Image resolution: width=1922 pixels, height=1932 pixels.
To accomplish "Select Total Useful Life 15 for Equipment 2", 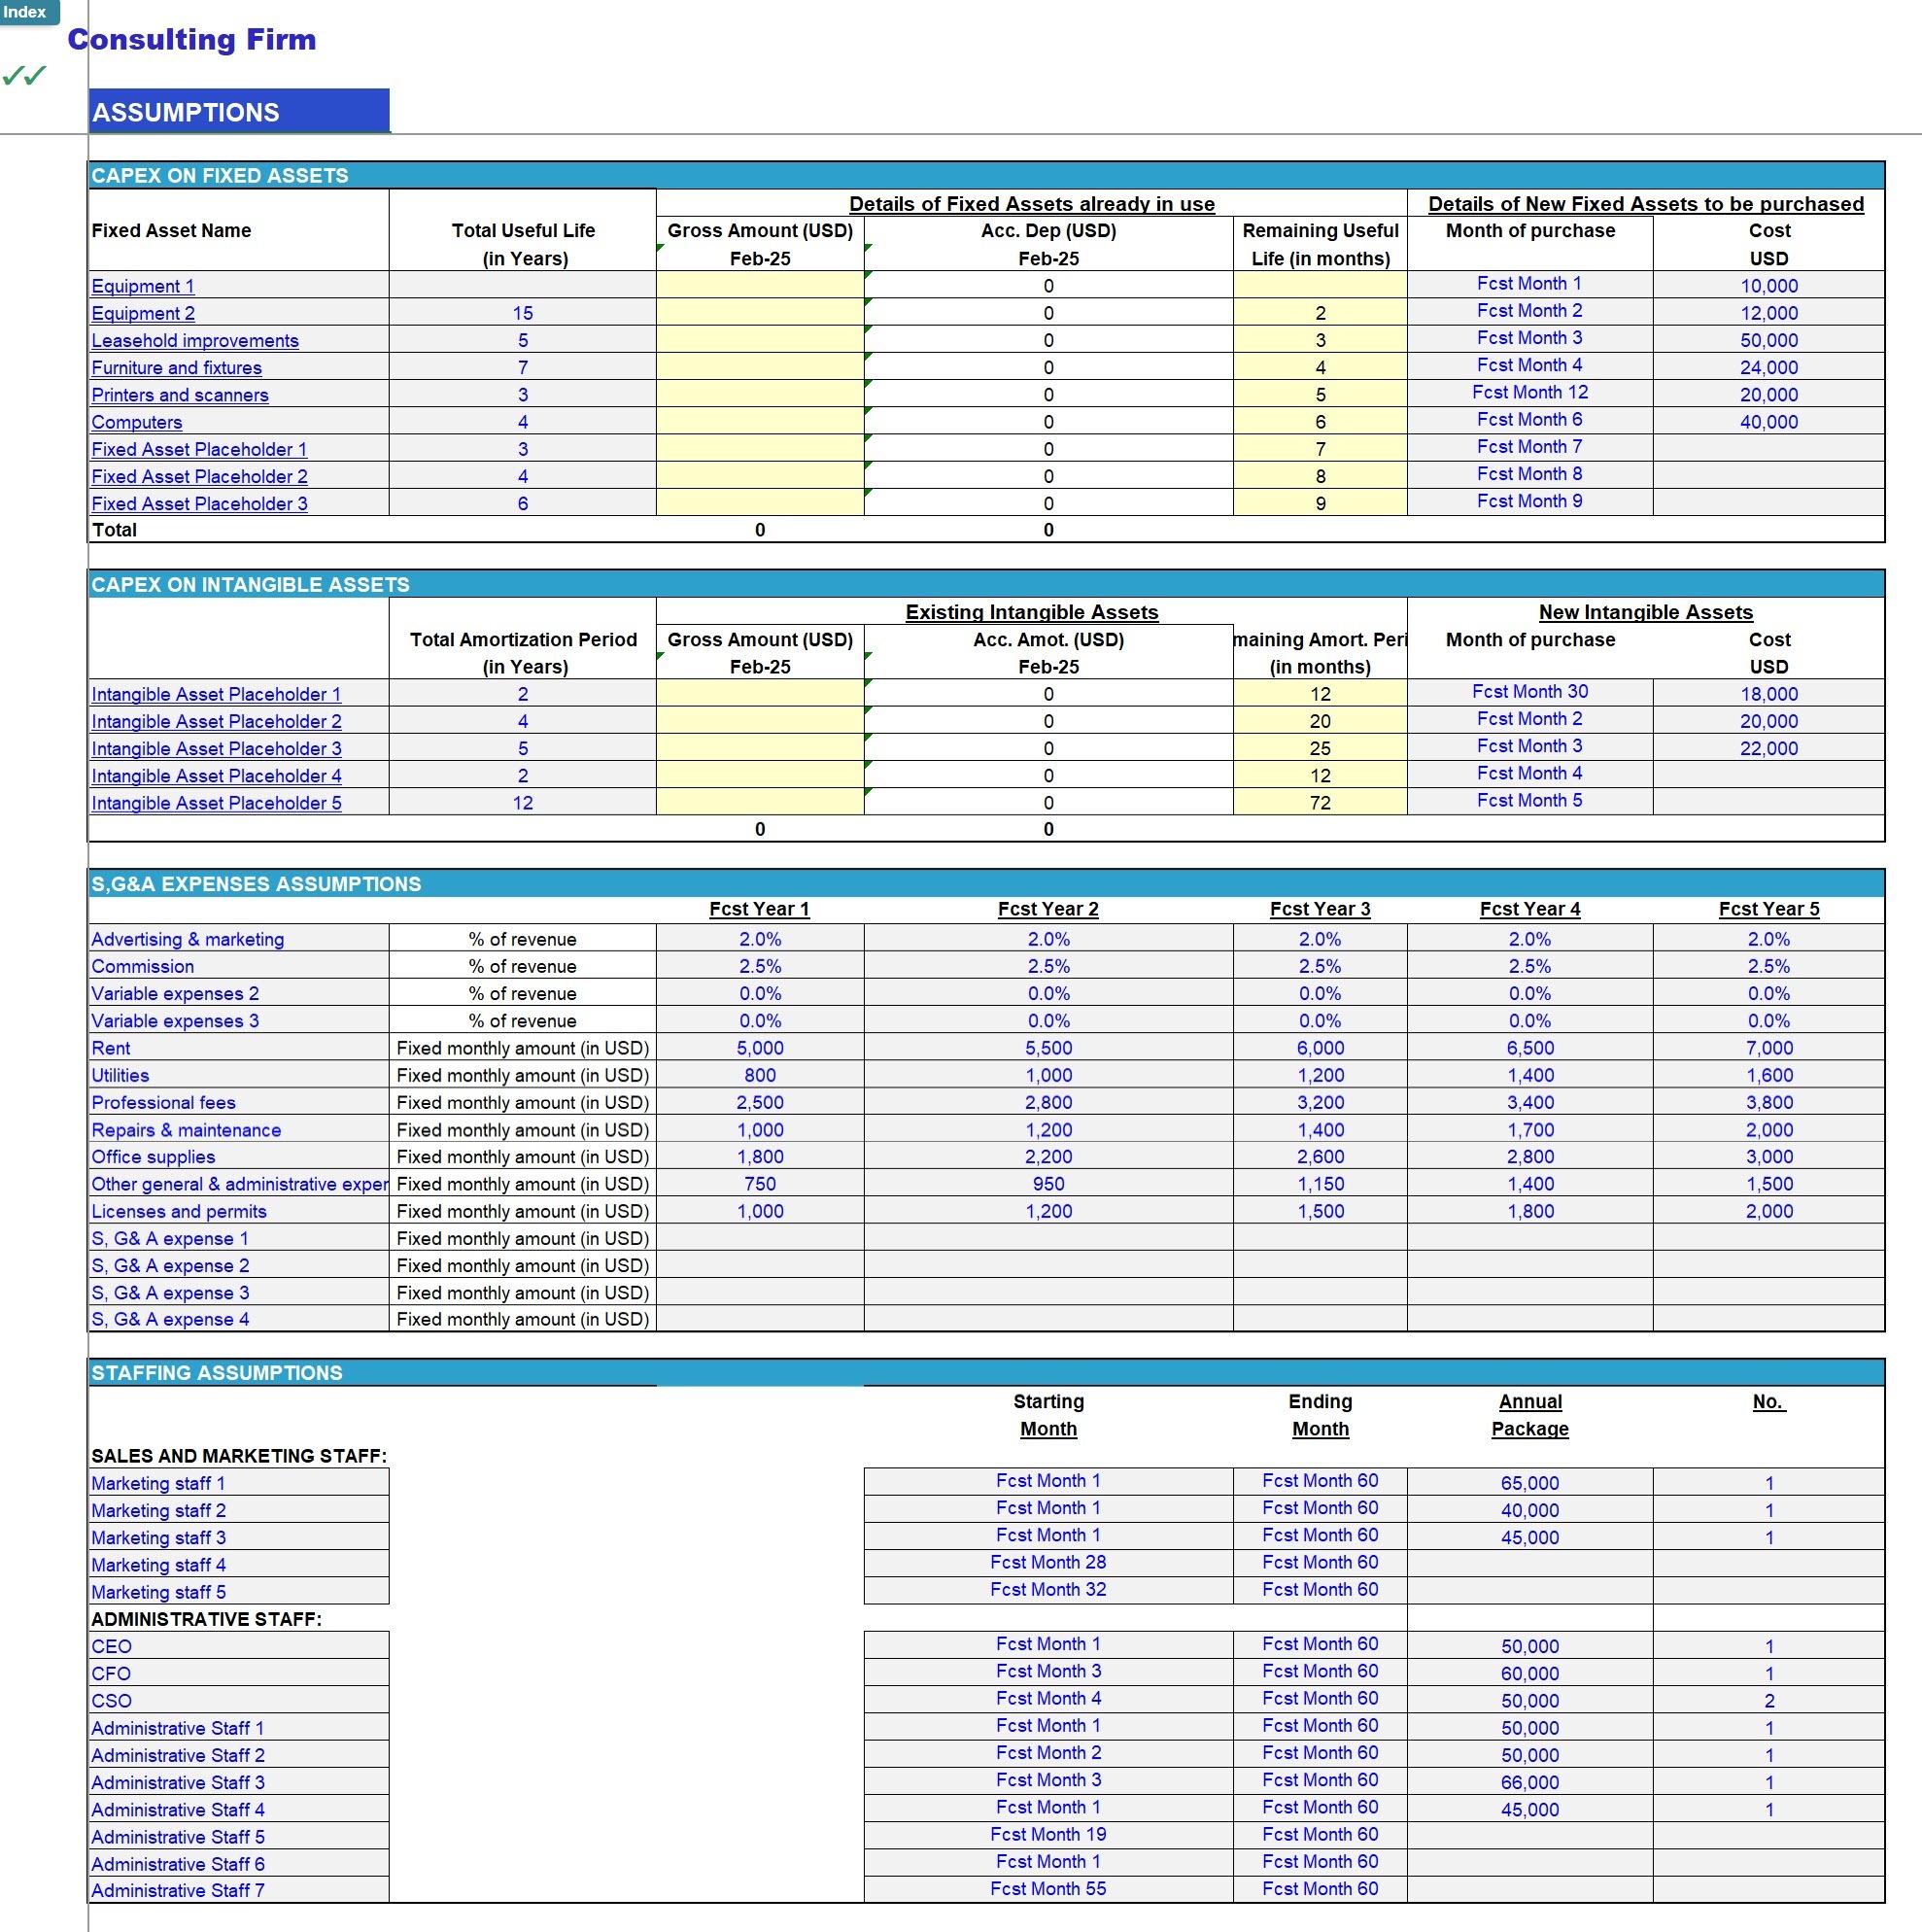I will [x=523, y=313].
